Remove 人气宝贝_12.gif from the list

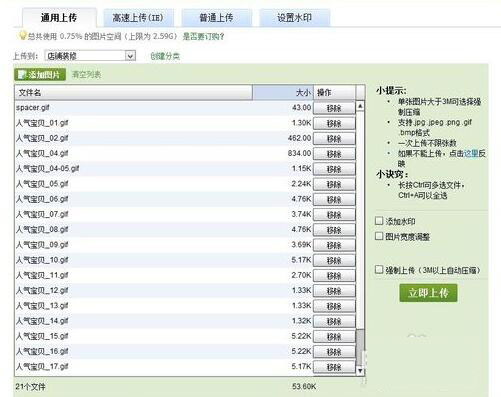pyautogui.click(x=334, y=291)
